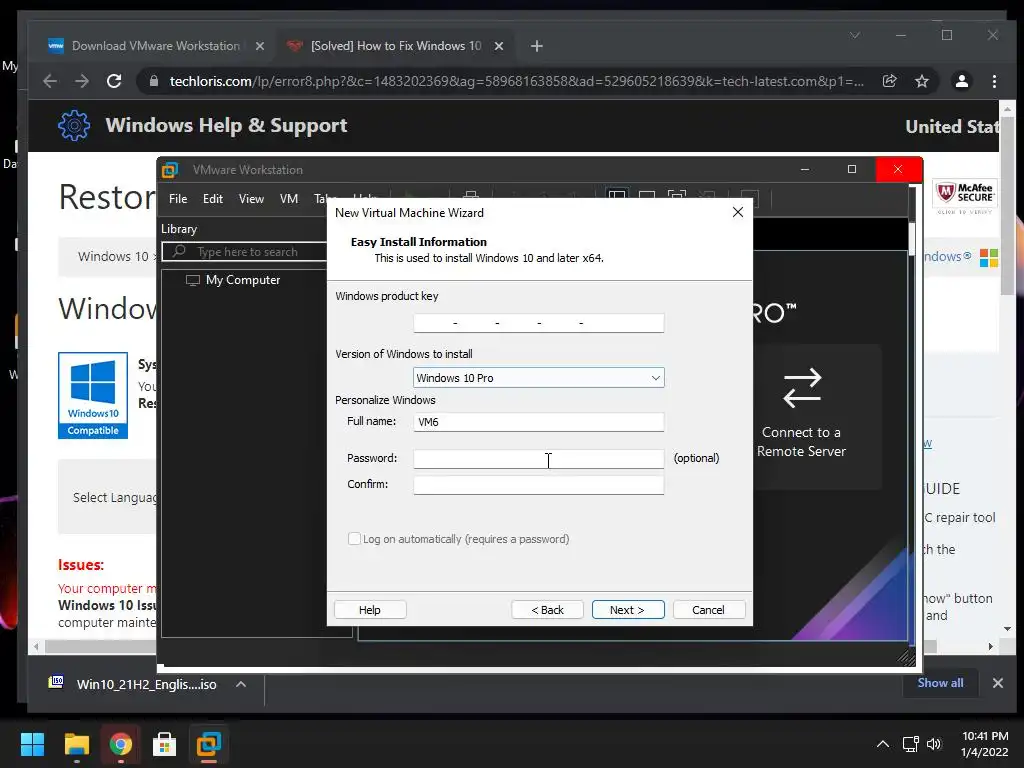Open the VMware File menu
Screen dimensions: 1024x768
(178, 199)
